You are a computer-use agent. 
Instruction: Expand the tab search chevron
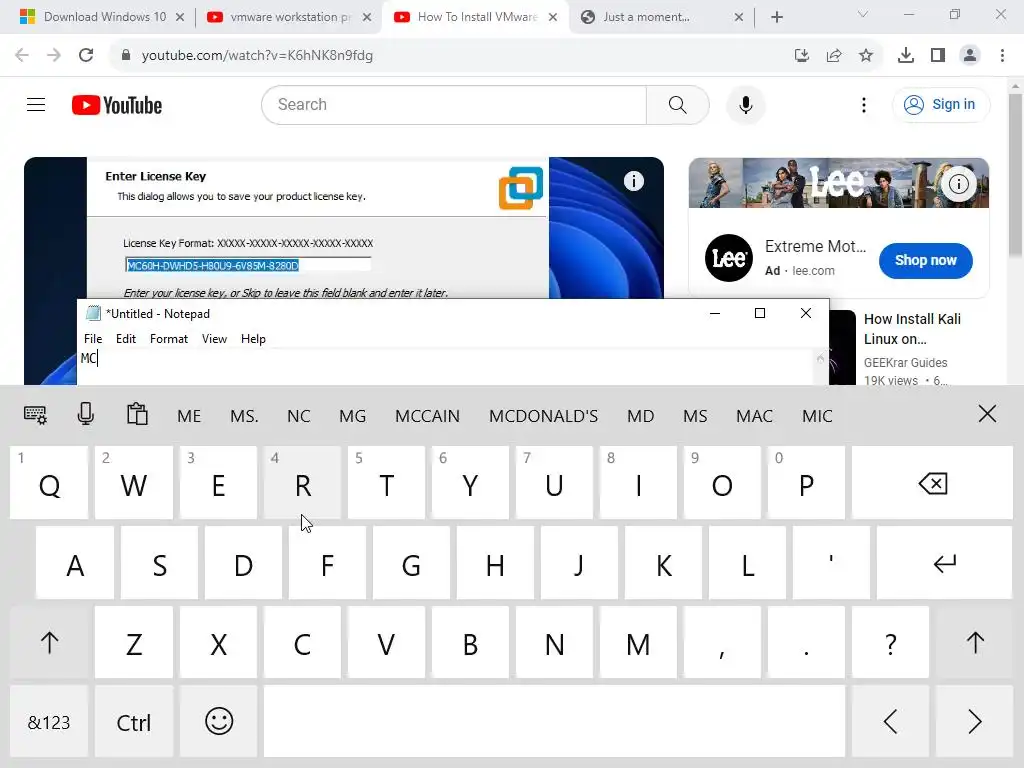[863, 14]
